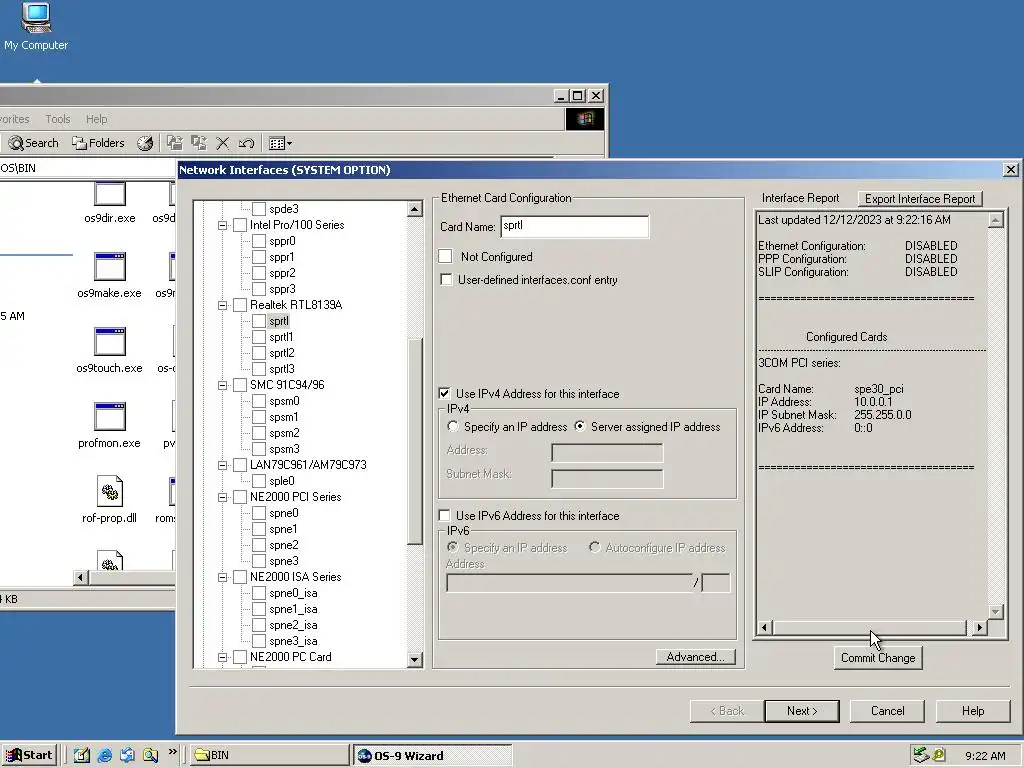Select the sprtl1 tree item
Image resolution: width=1024 pixels, height=768 pixels.
pos(281,337)
